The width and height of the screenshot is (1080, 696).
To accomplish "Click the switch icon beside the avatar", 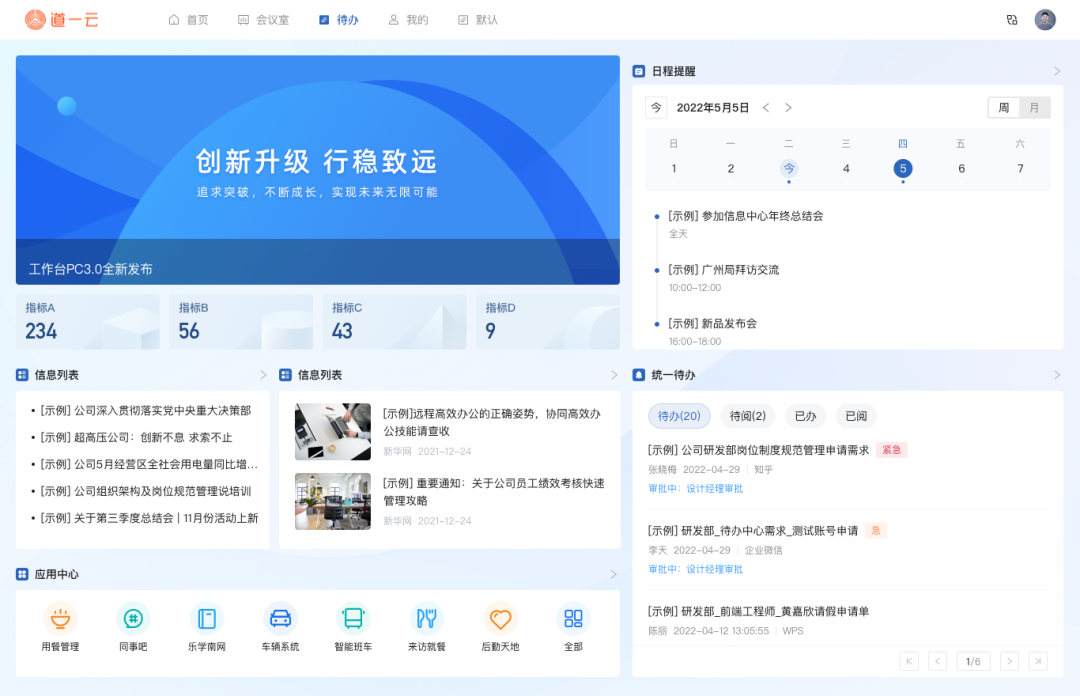I will click(x=1012, y=20).
